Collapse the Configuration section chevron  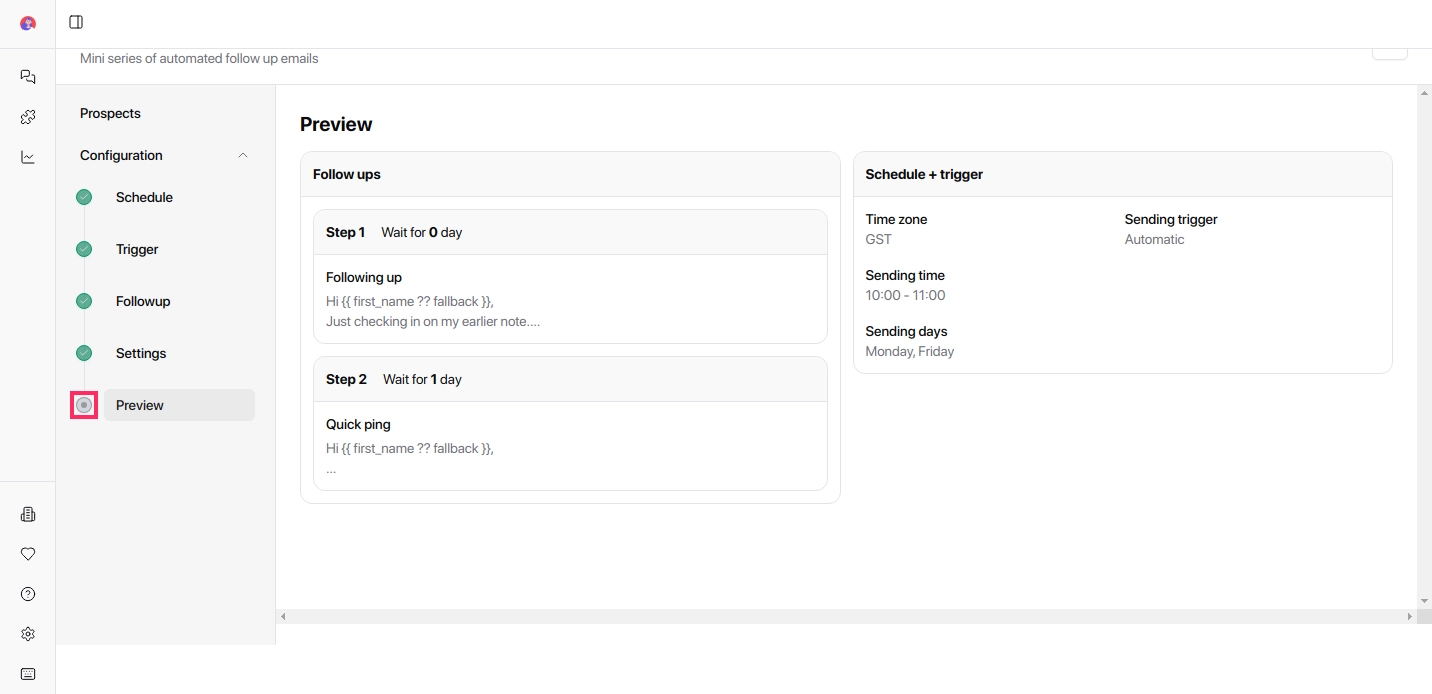(x=243, y=155)
